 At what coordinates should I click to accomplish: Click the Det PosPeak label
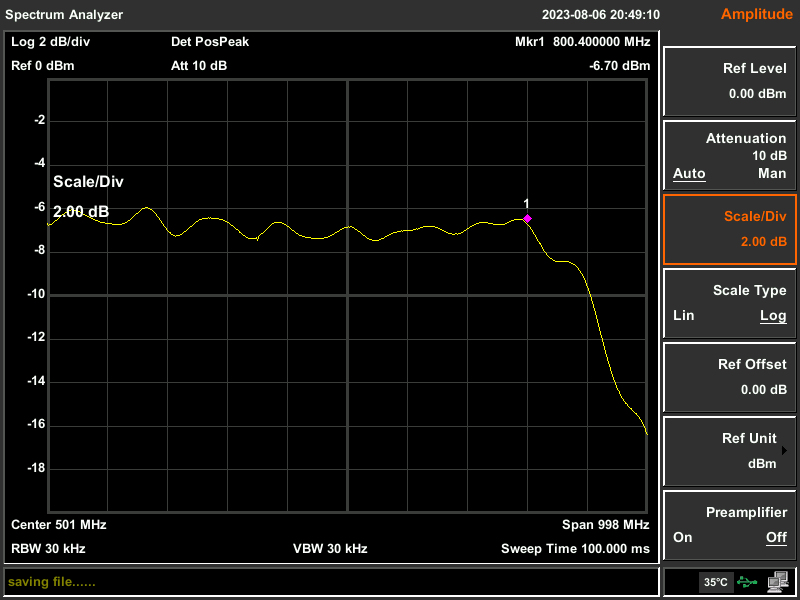coord(210,42)
